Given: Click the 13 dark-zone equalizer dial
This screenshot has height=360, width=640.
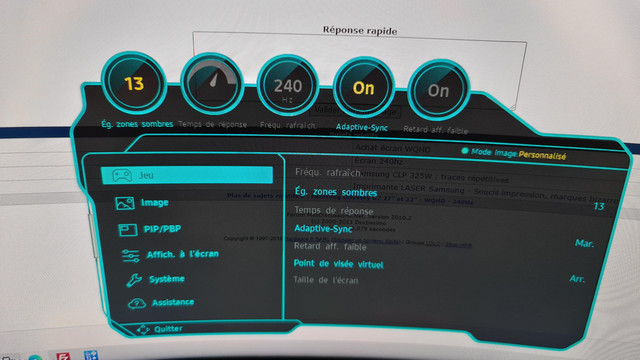Looking at the screenshot, I should click(134, 83).
